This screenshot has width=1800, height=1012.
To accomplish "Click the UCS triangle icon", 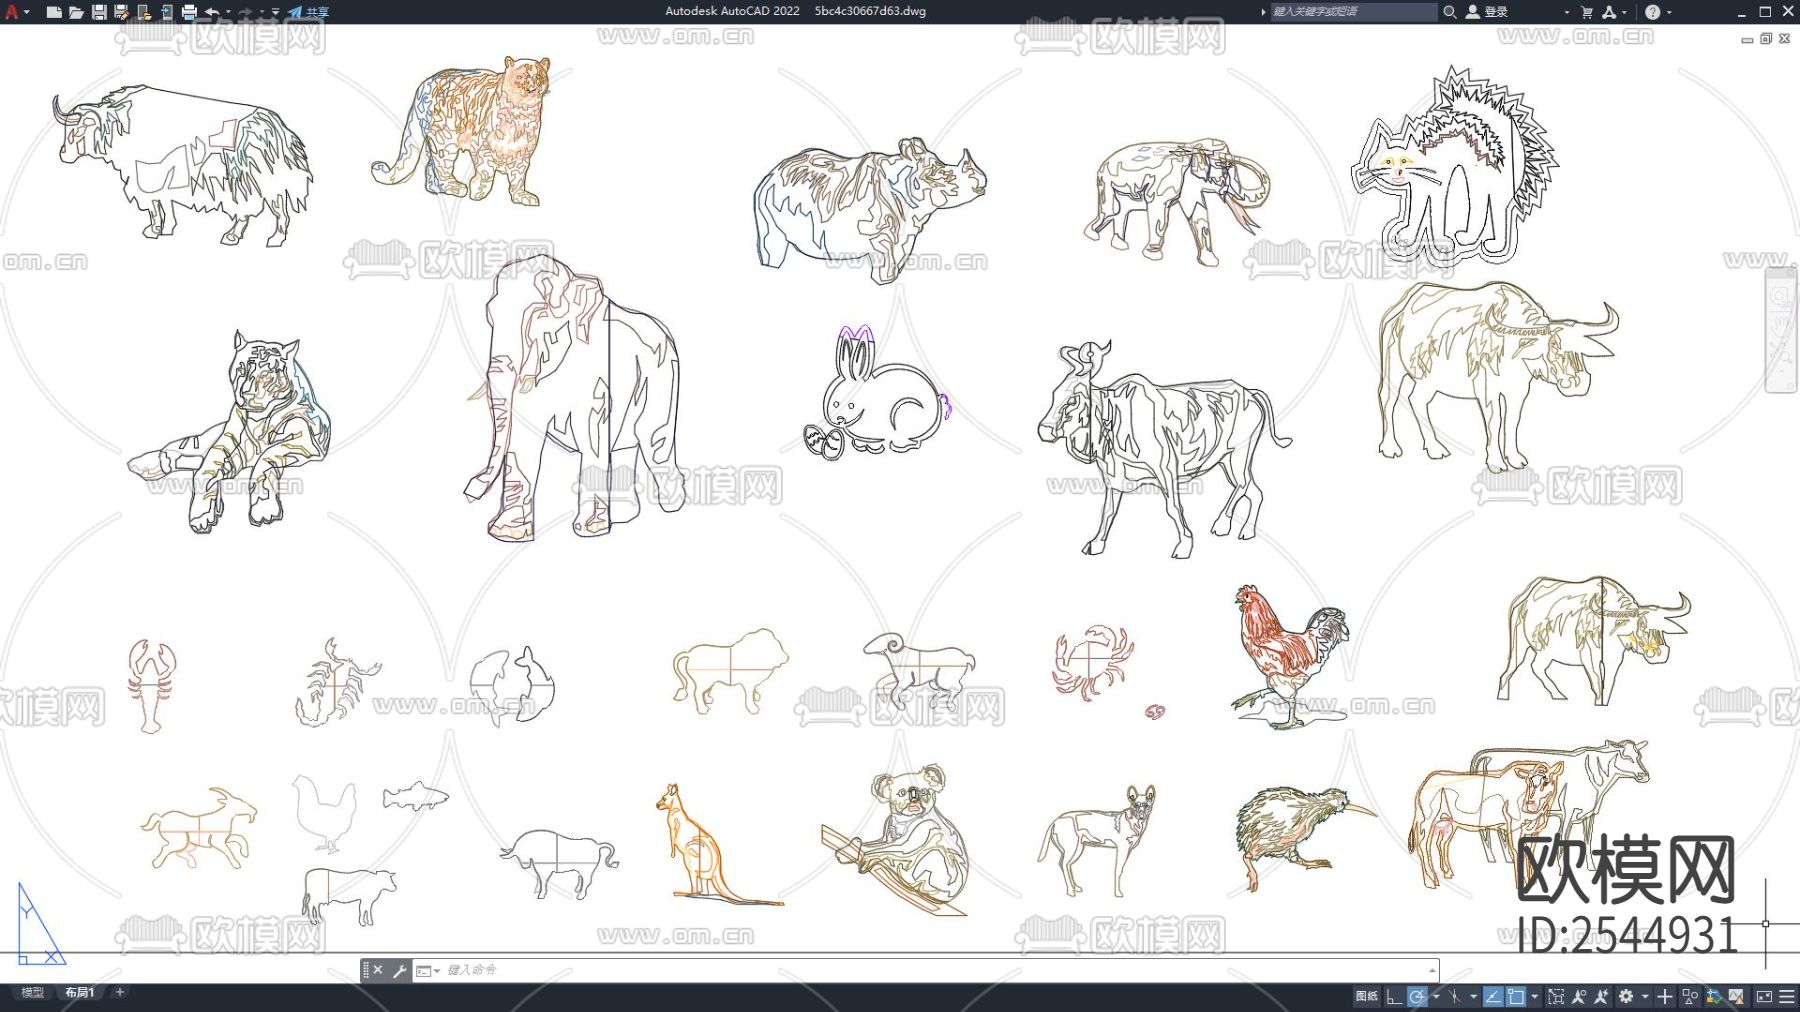I will [x=40, y=925].
